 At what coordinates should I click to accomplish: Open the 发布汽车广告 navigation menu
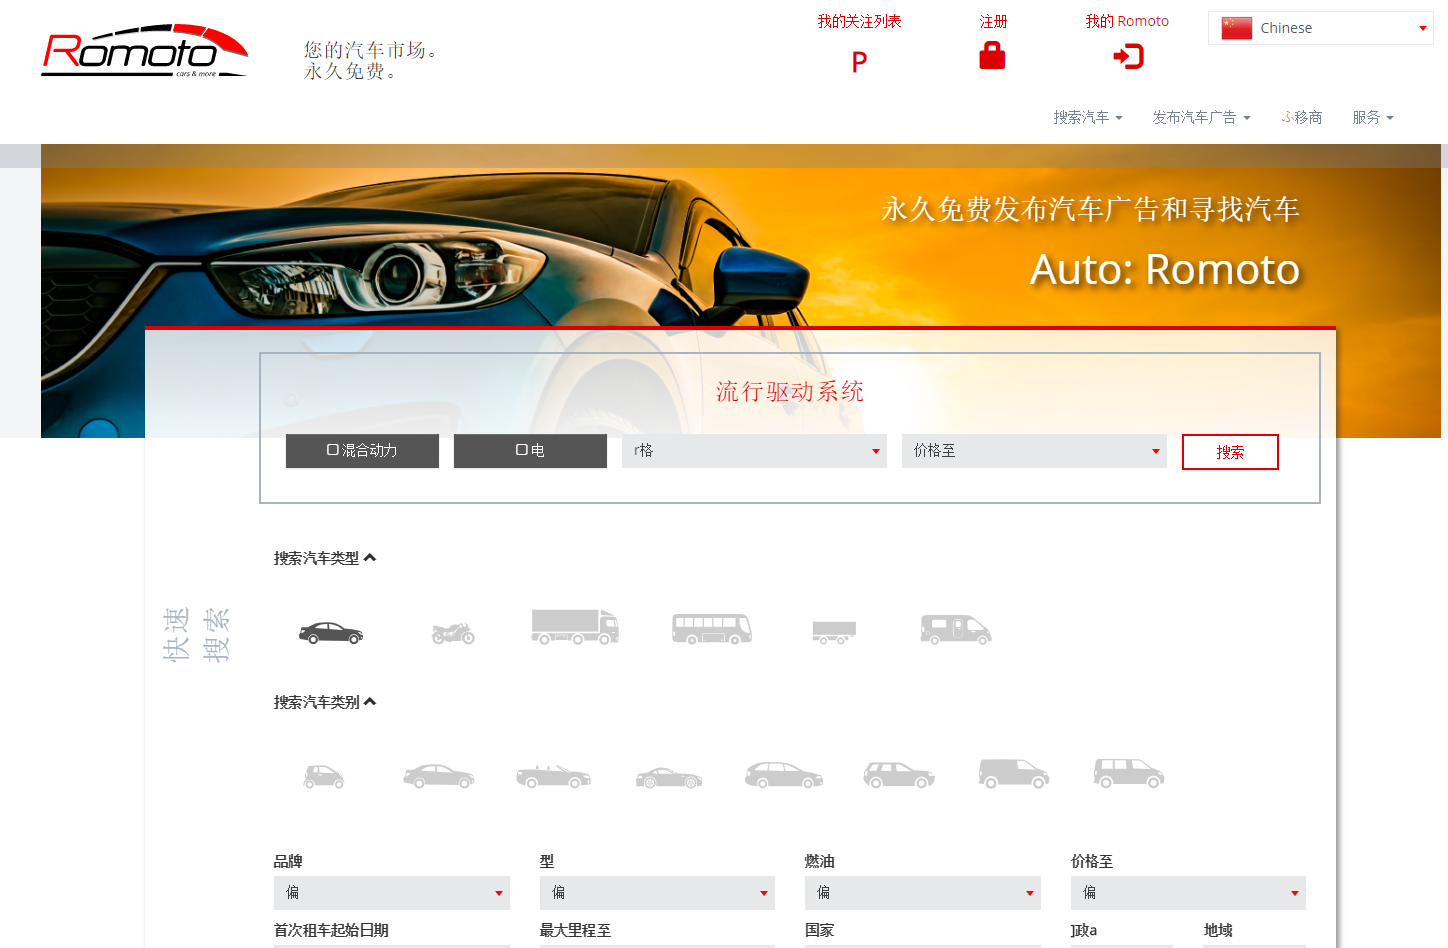[x=1201, y=117]
